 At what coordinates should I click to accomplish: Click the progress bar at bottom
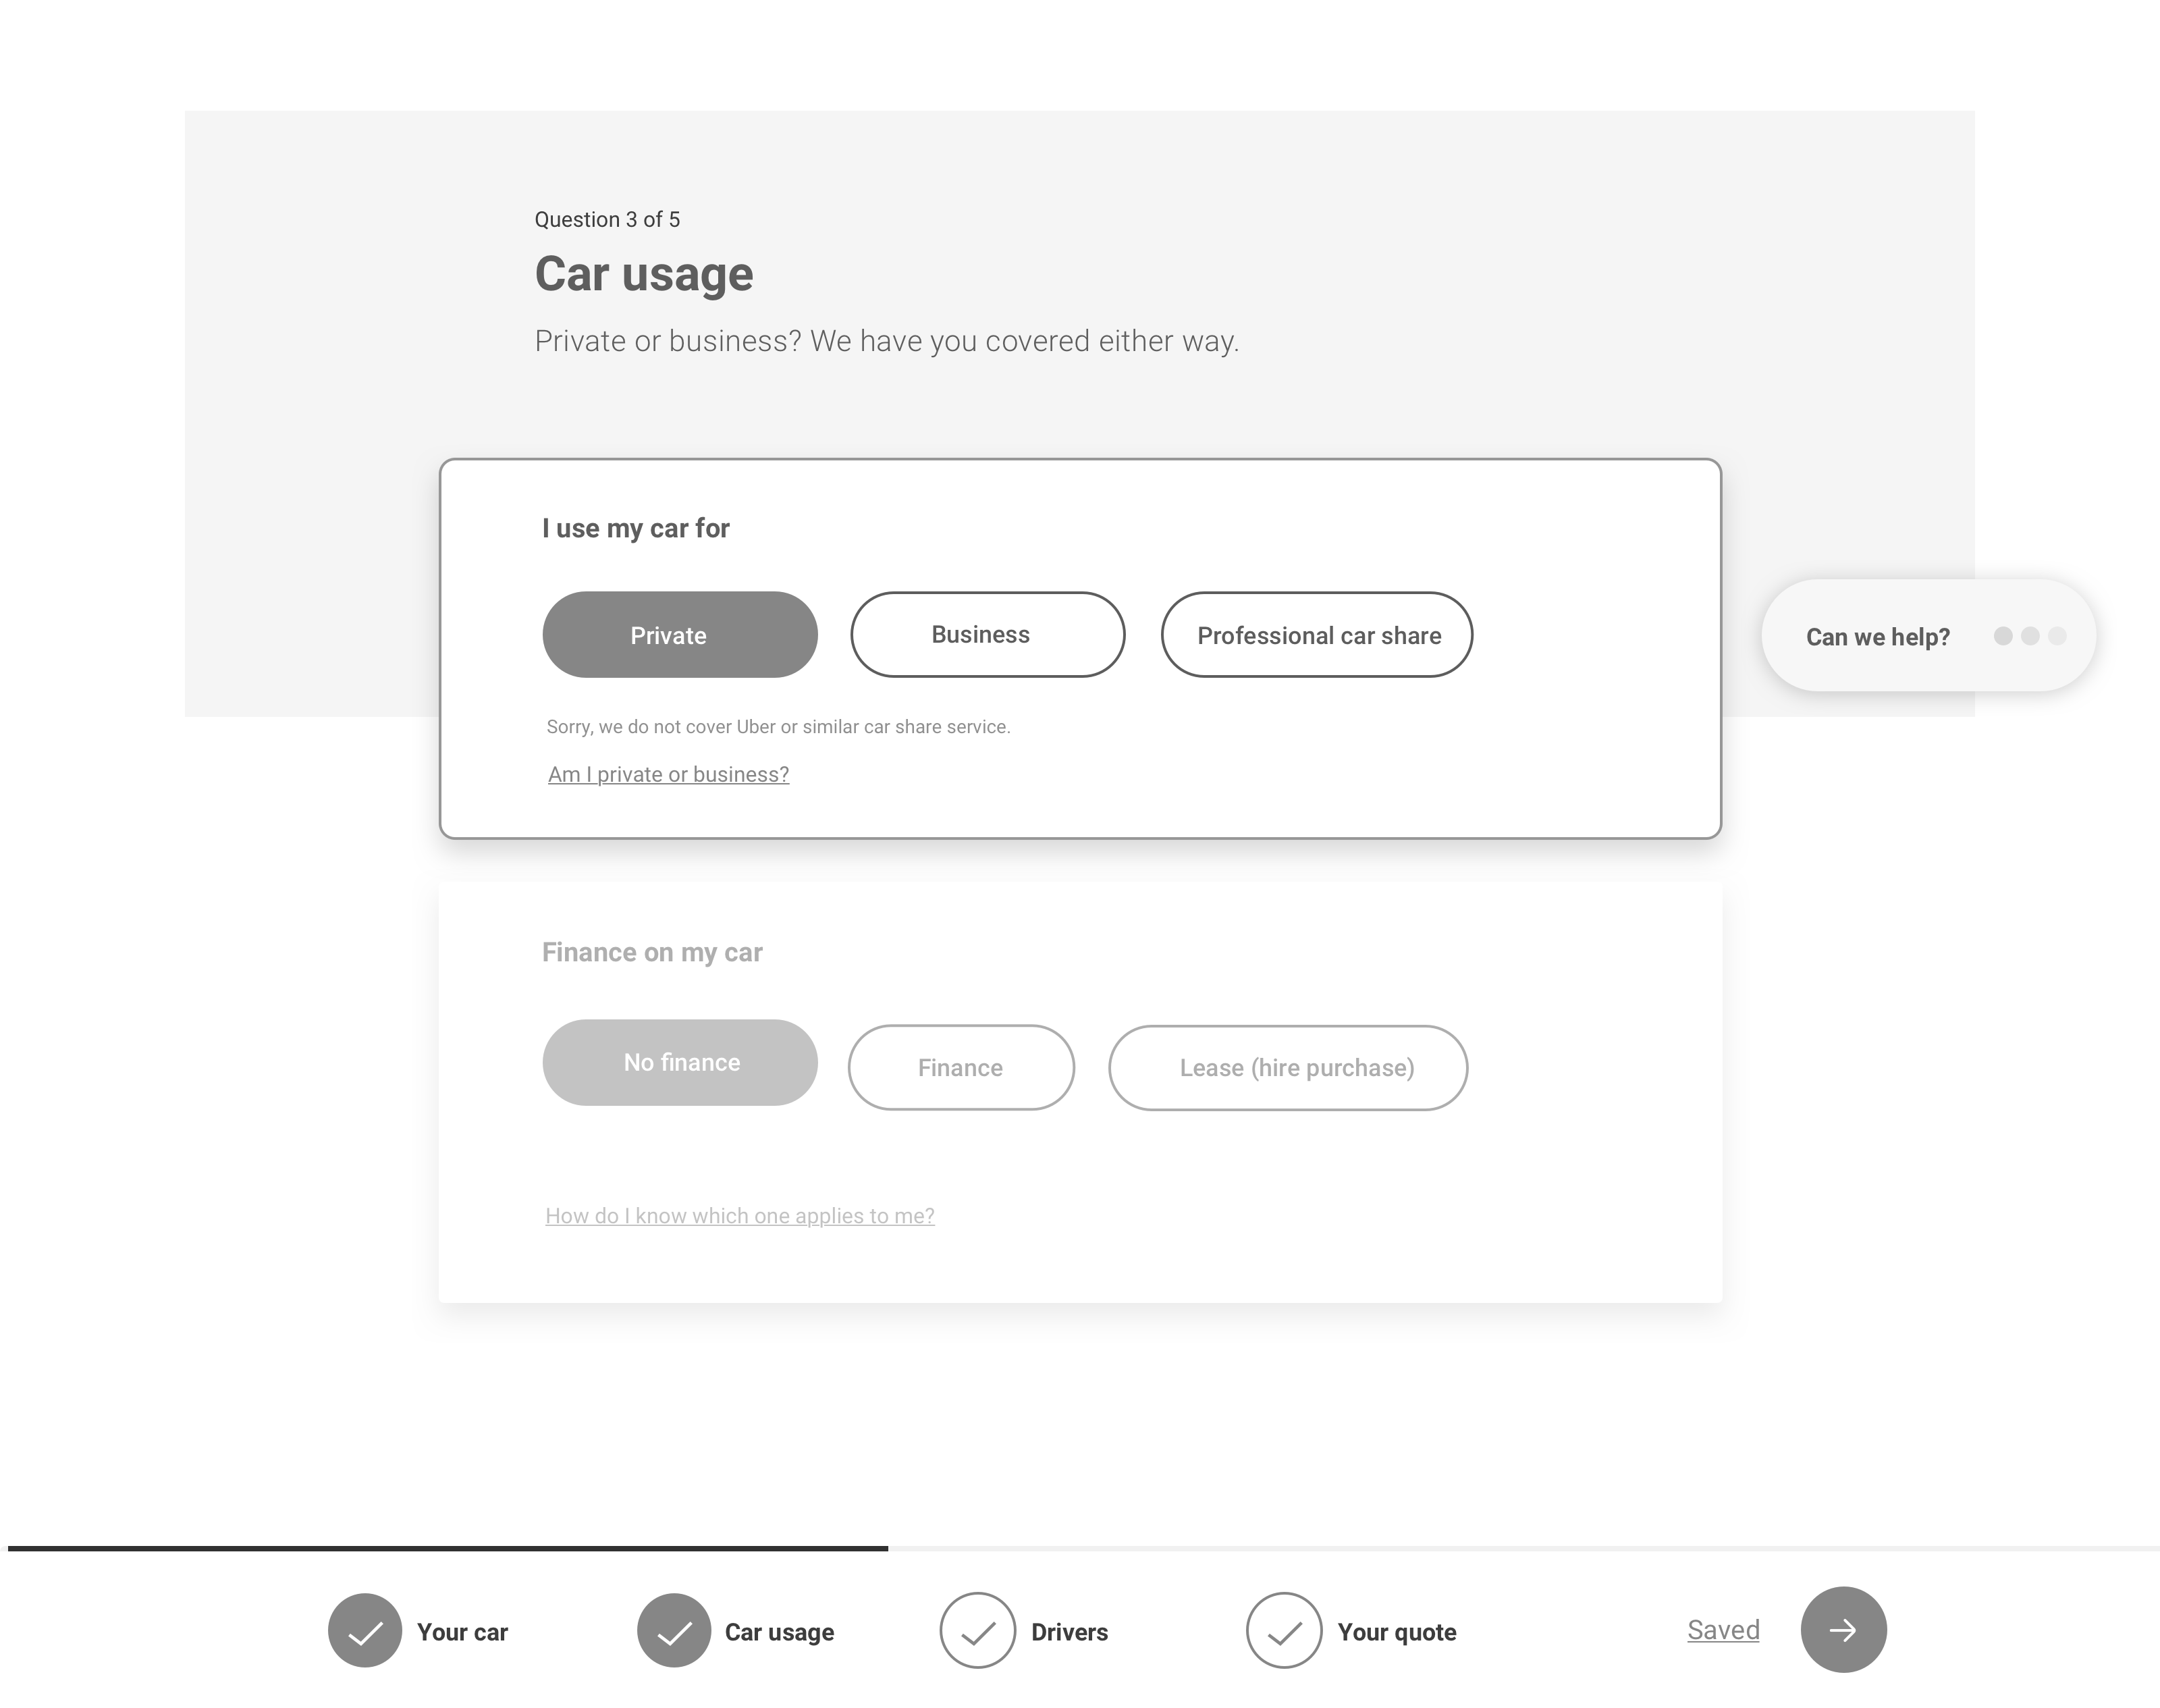[x=1084, y=1548]
